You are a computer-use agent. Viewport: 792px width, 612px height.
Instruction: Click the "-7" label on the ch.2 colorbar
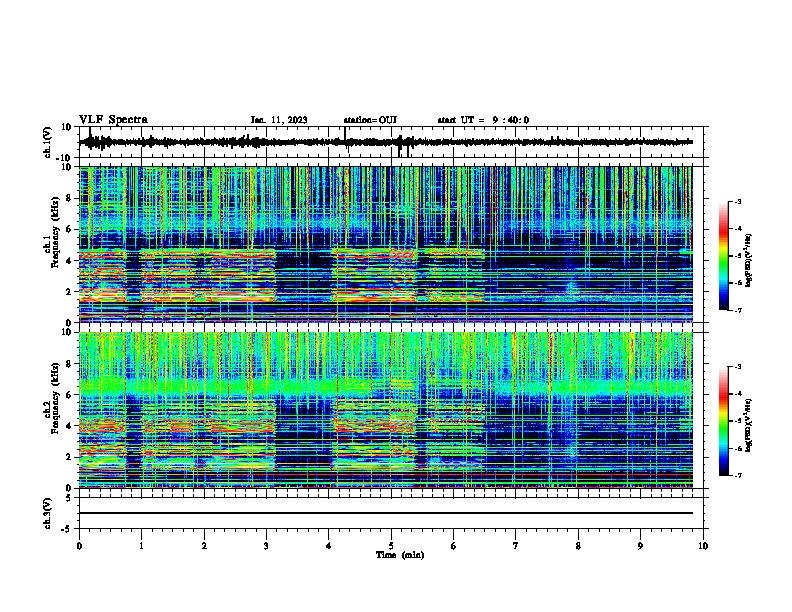coord(737,475)
